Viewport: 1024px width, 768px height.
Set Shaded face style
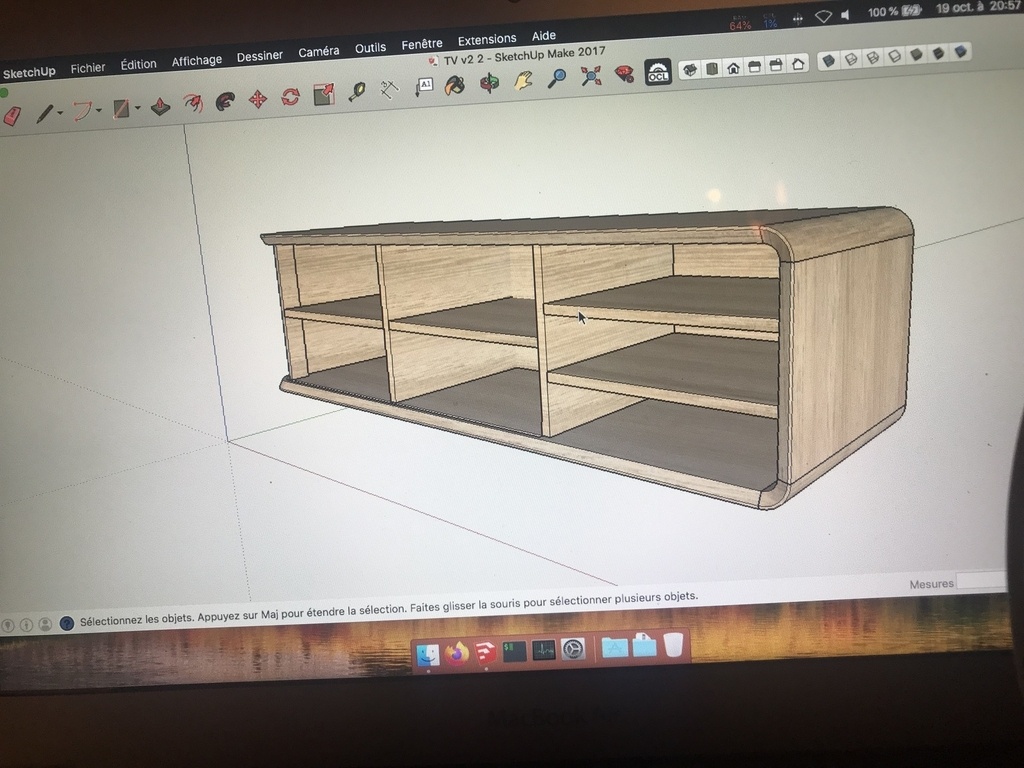tap(917, 54)
